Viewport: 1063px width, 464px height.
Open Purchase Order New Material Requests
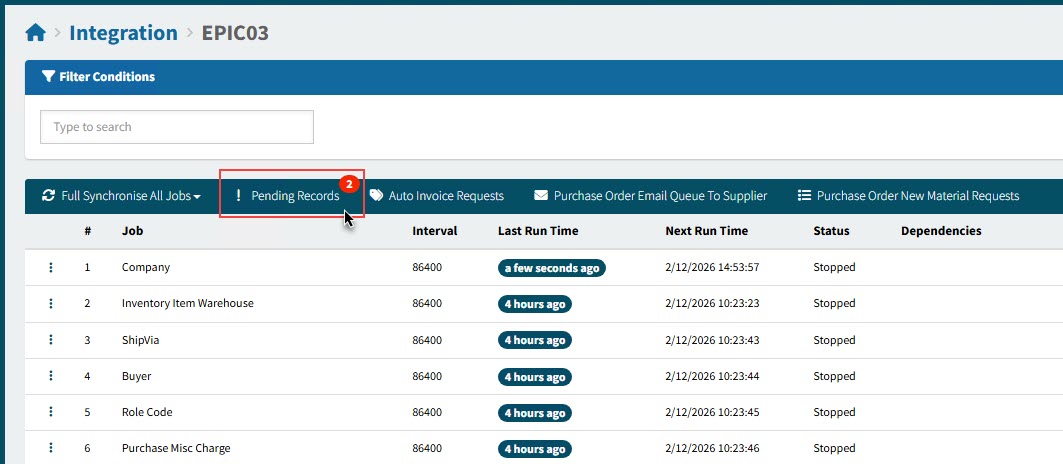(908, 196)
